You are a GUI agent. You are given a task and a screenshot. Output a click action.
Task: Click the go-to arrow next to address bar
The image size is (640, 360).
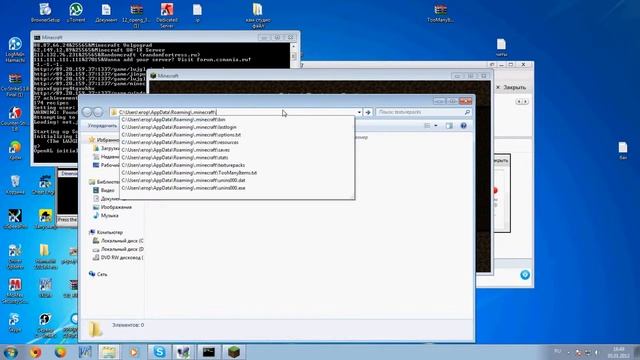368,112
